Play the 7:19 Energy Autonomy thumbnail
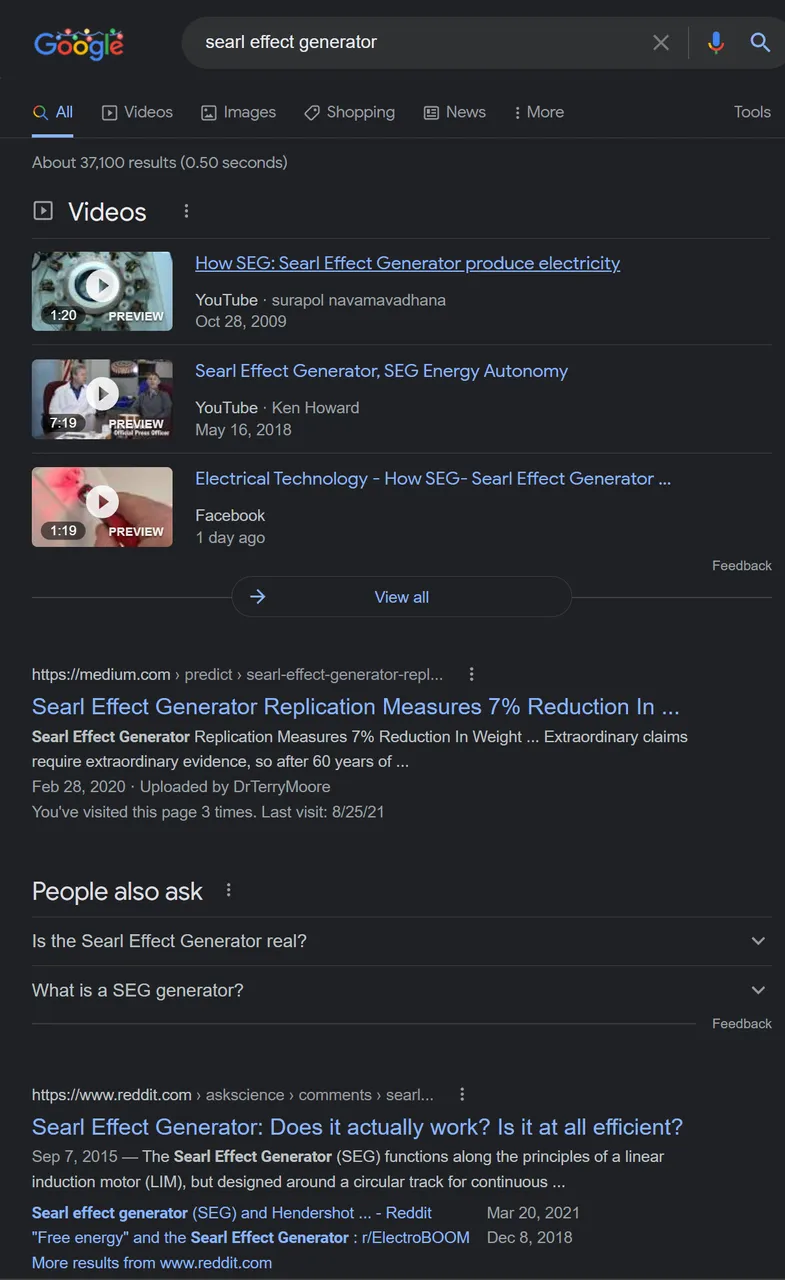 (102, 399)
